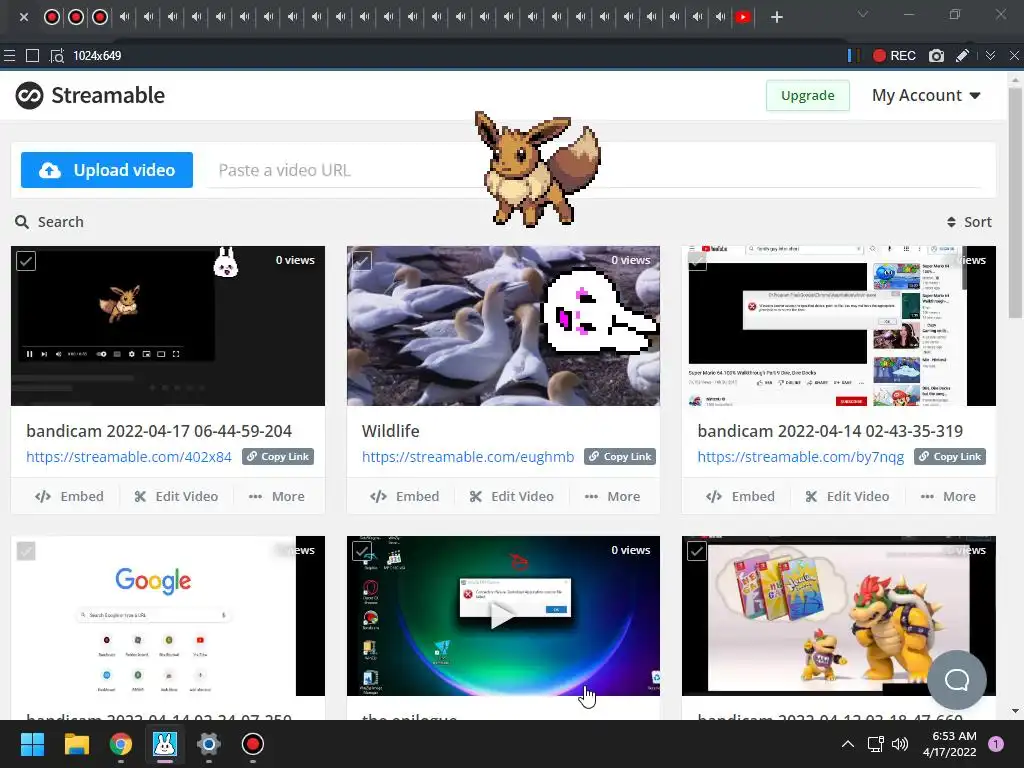Focus the Paste a video URL field
This screenshot has height=768, width=1024.
click(x=593, y=170)
